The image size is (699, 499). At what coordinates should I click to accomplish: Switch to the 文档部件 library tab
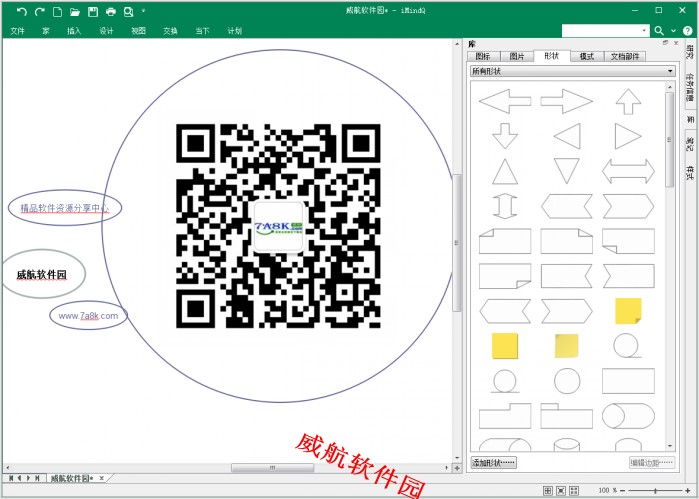click(x=625, y=56)
